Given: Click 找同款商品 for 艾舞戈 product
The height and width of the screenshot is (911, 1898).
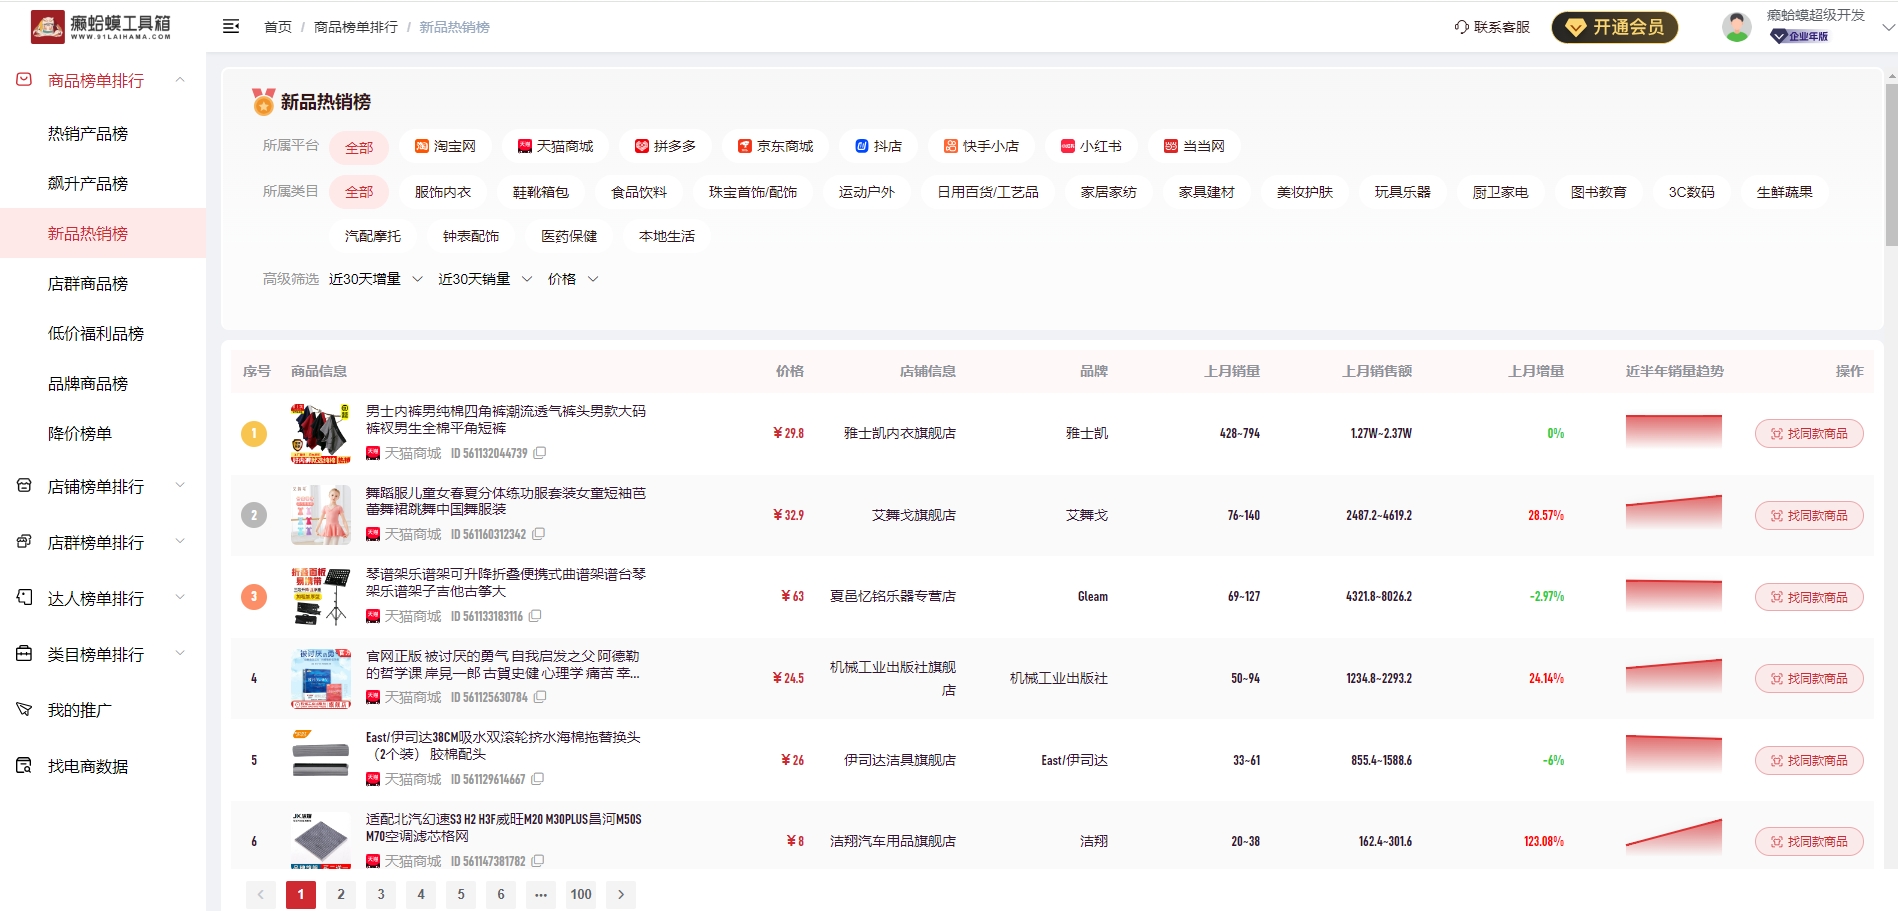Looking at the screenshot, I should coord(1809,516).
